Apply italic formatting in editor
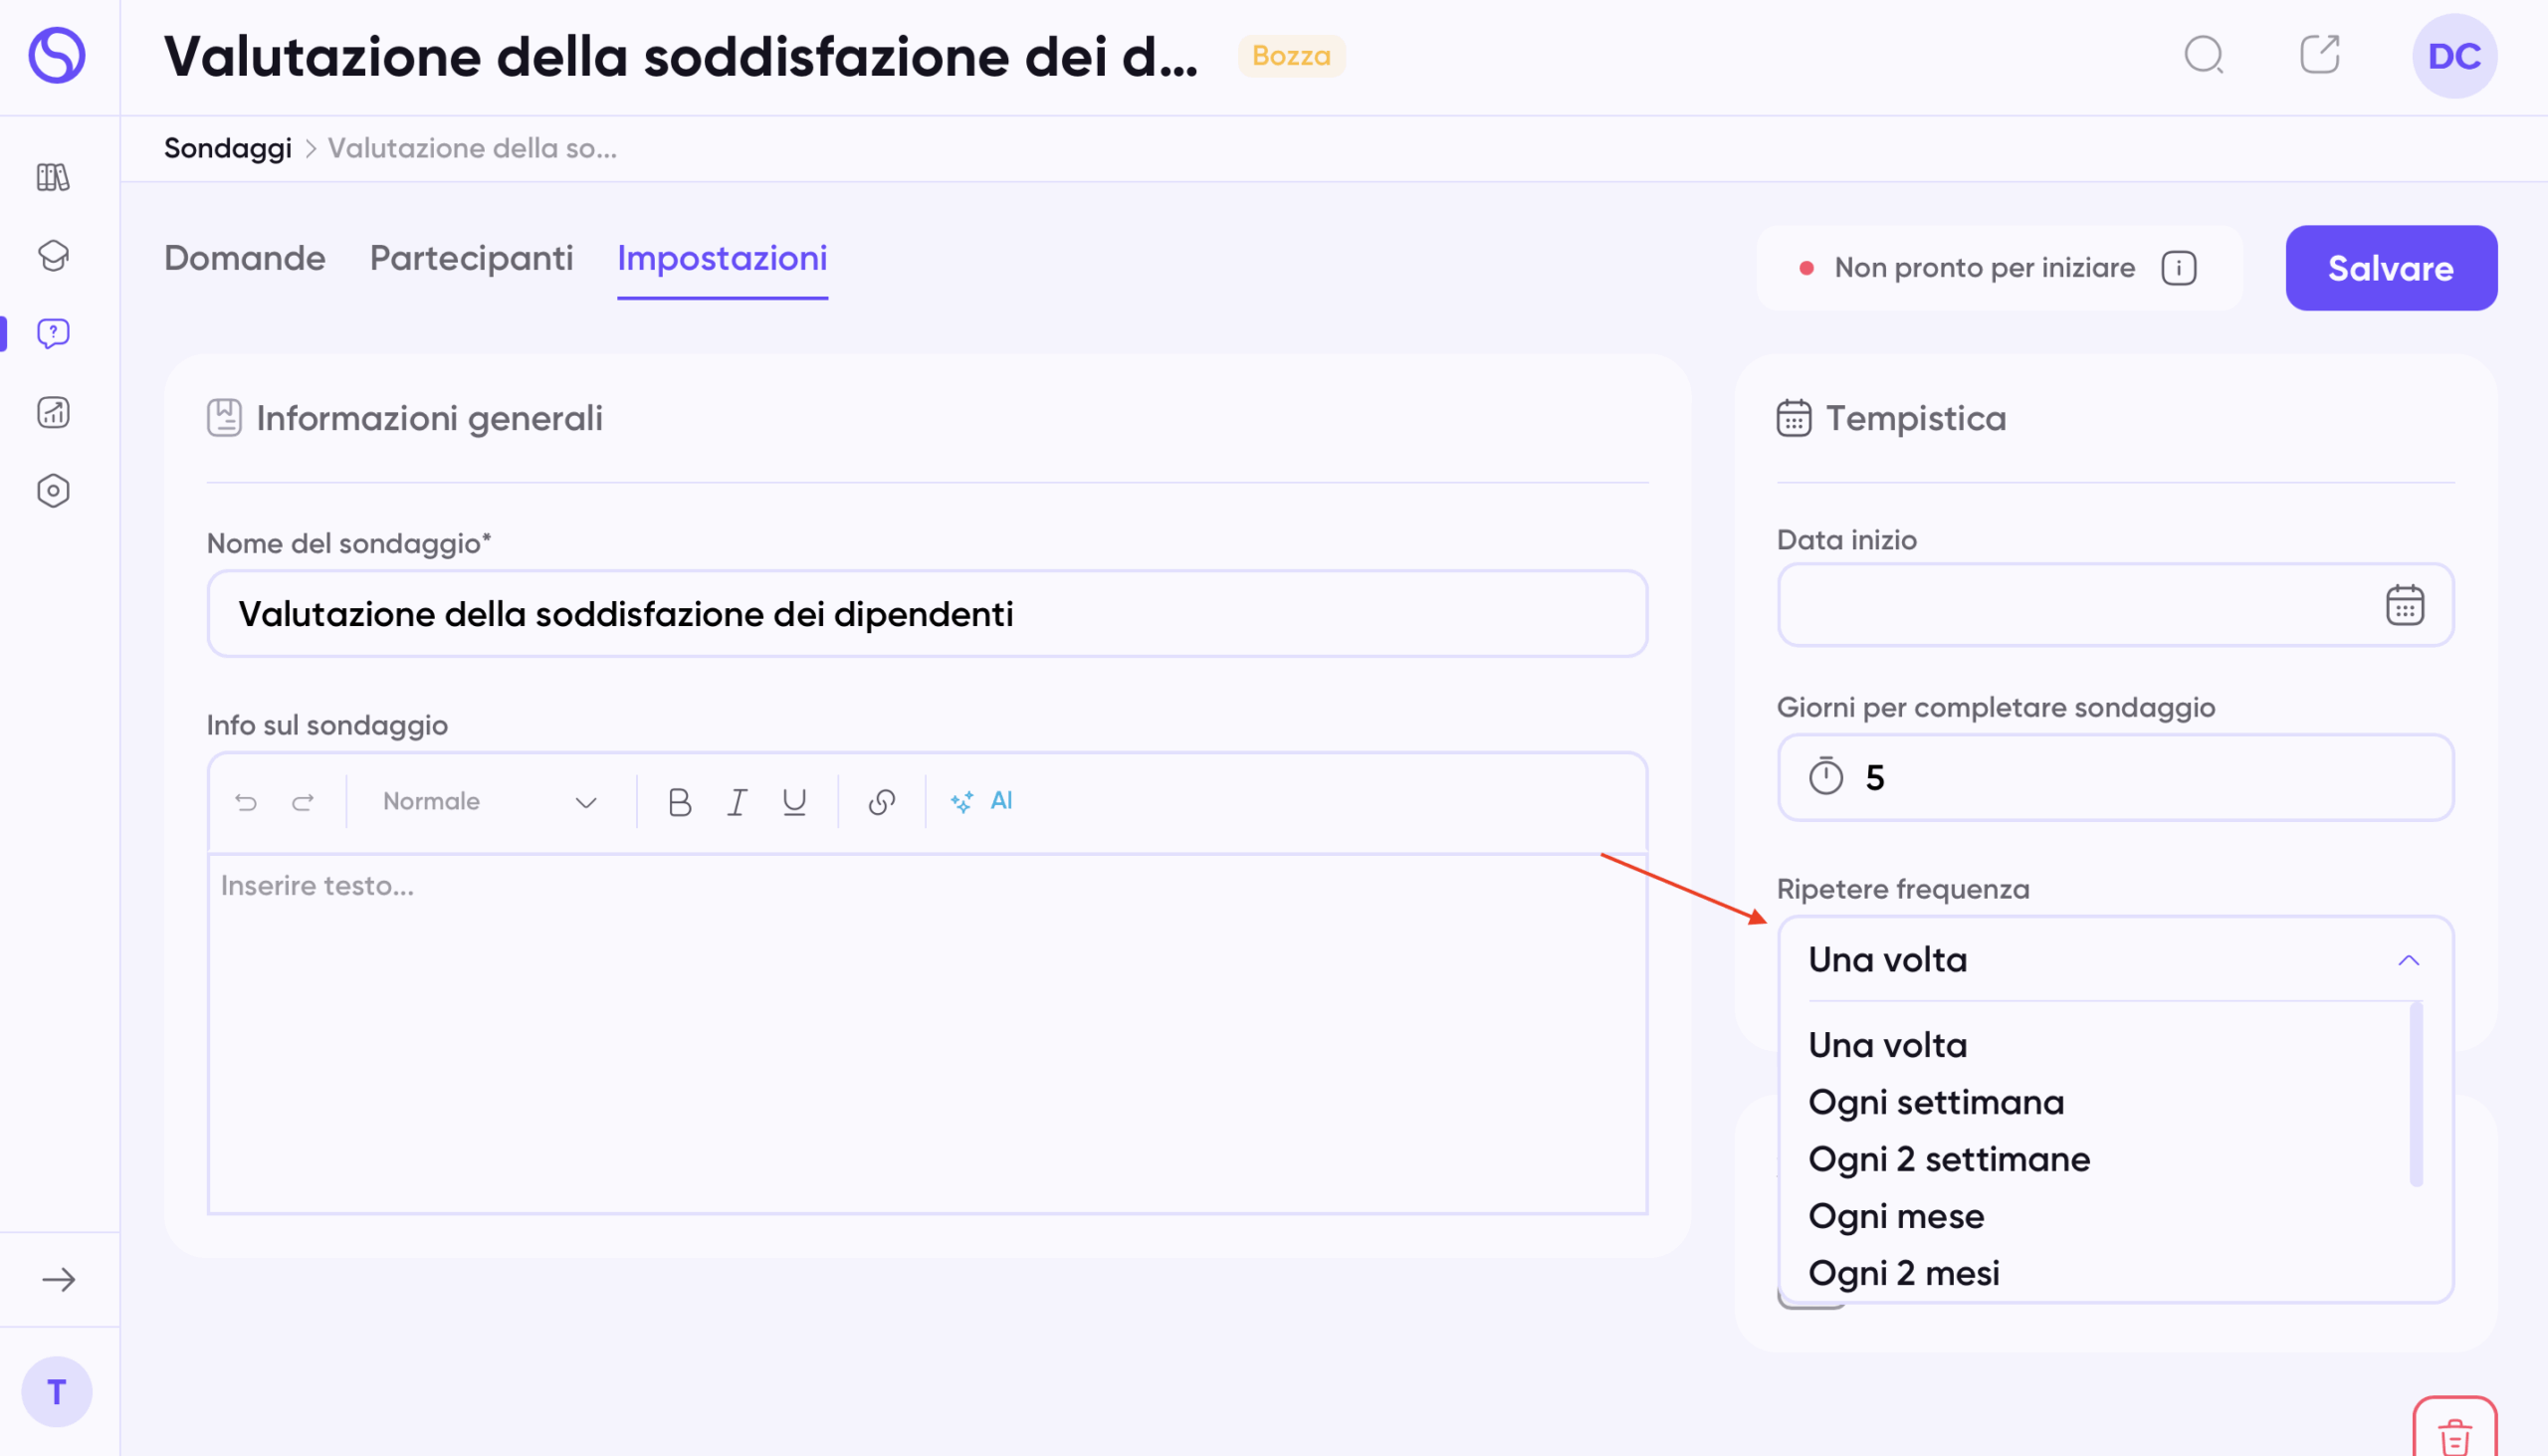This screenshot has height=1456, width=2548. coord(737,801)
